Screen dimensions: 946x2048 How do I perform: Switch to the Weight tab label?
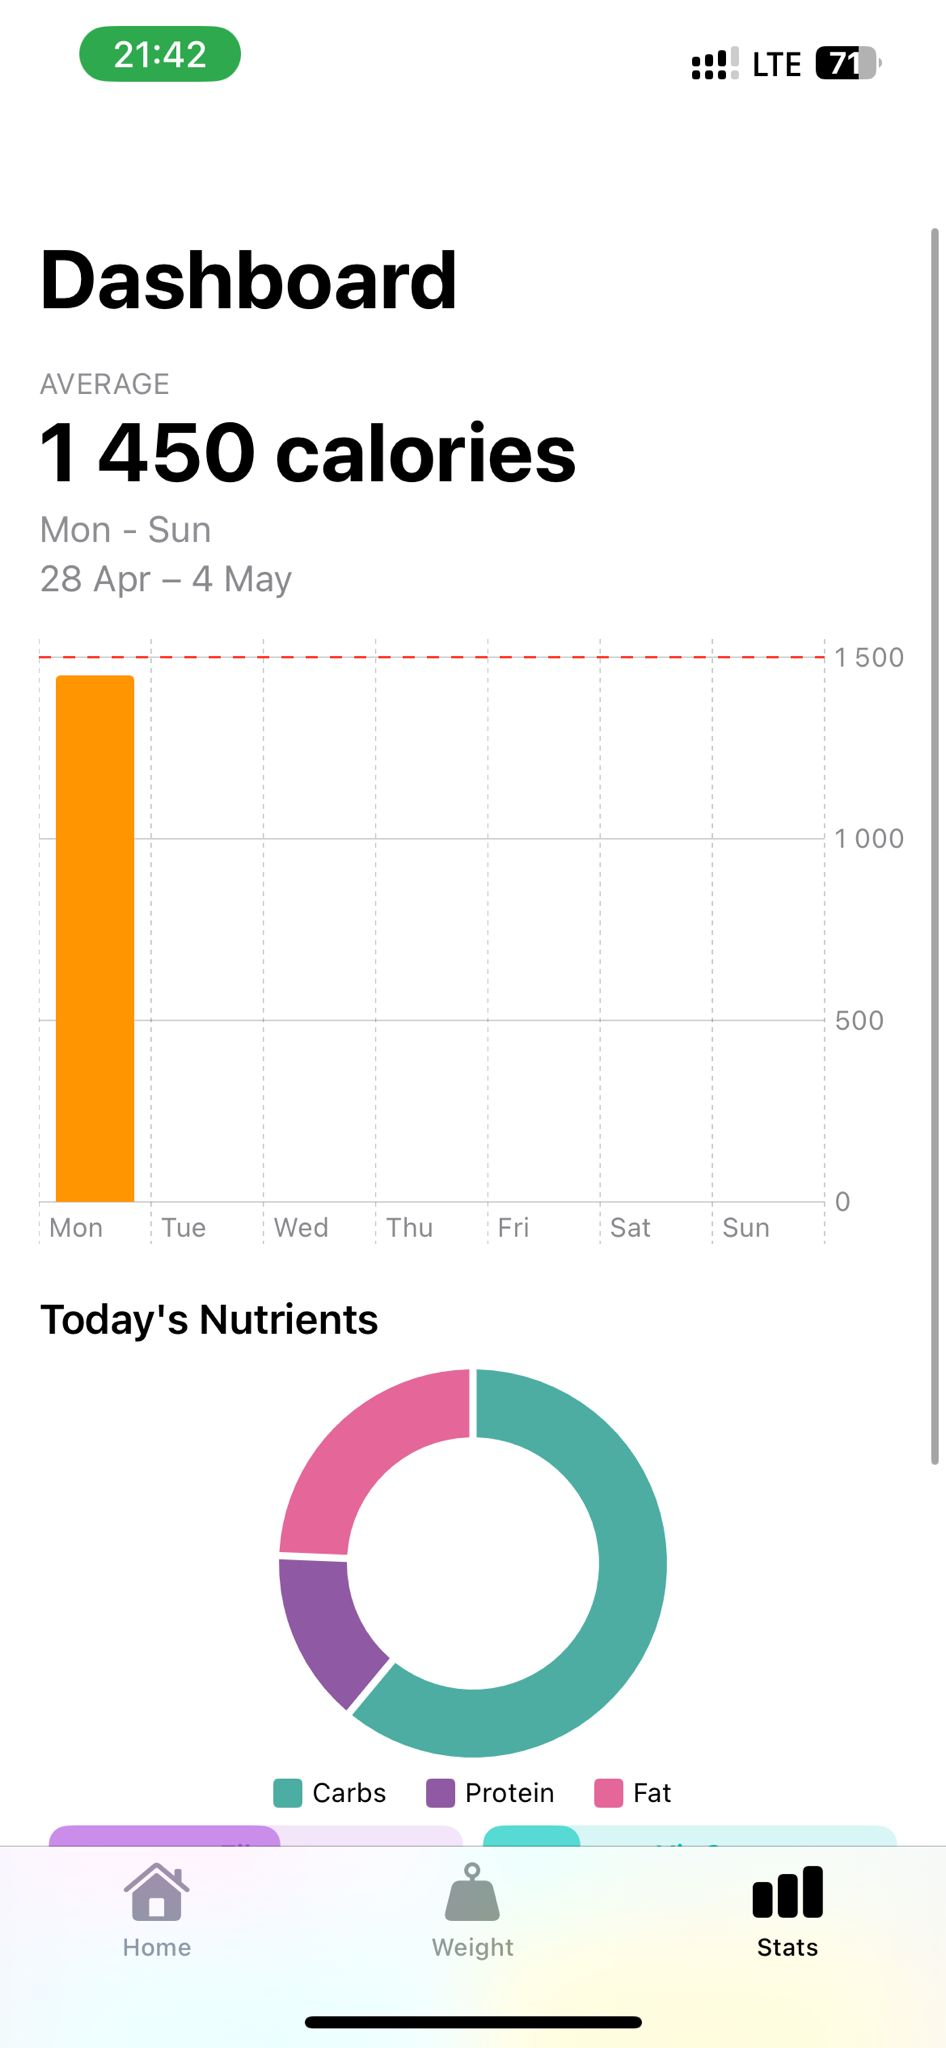tap(472, 1947)
